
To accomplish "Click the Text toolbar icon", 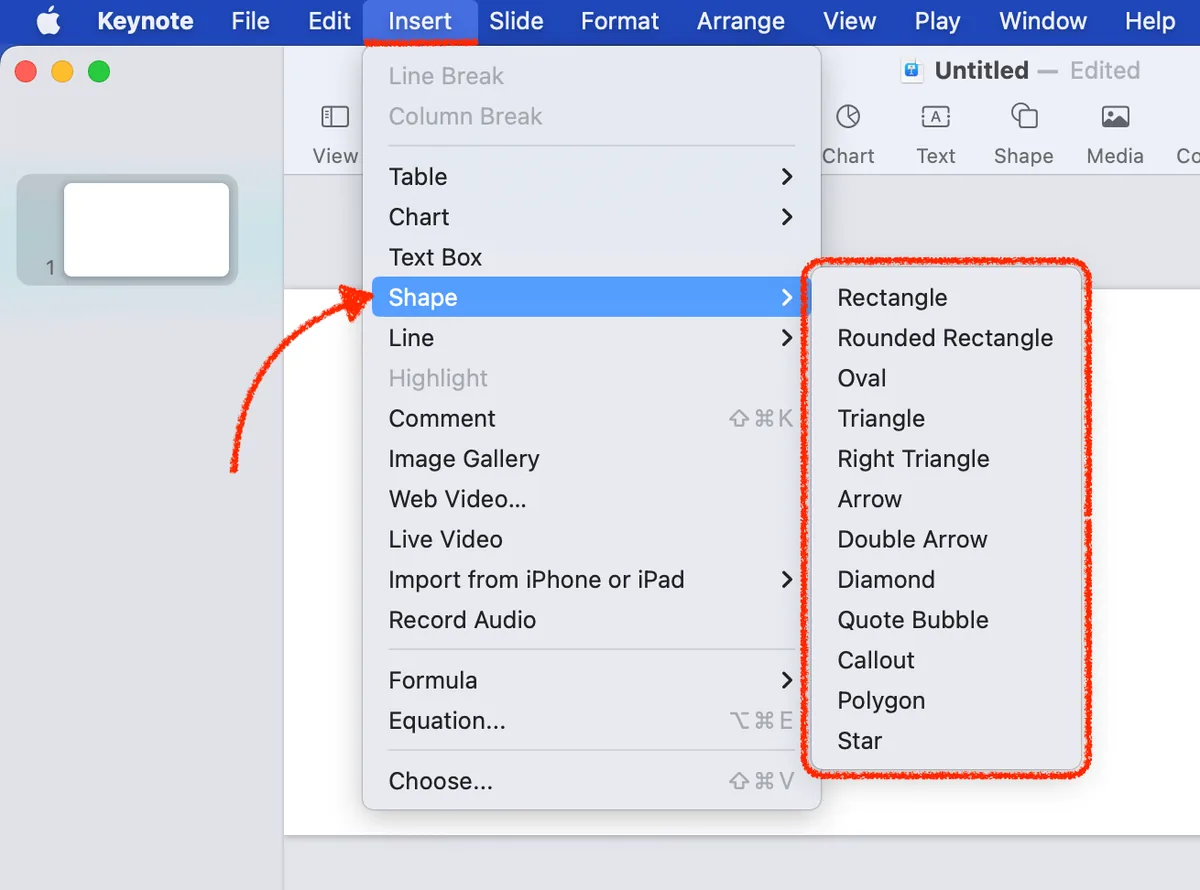I will [x=935, y=117].
